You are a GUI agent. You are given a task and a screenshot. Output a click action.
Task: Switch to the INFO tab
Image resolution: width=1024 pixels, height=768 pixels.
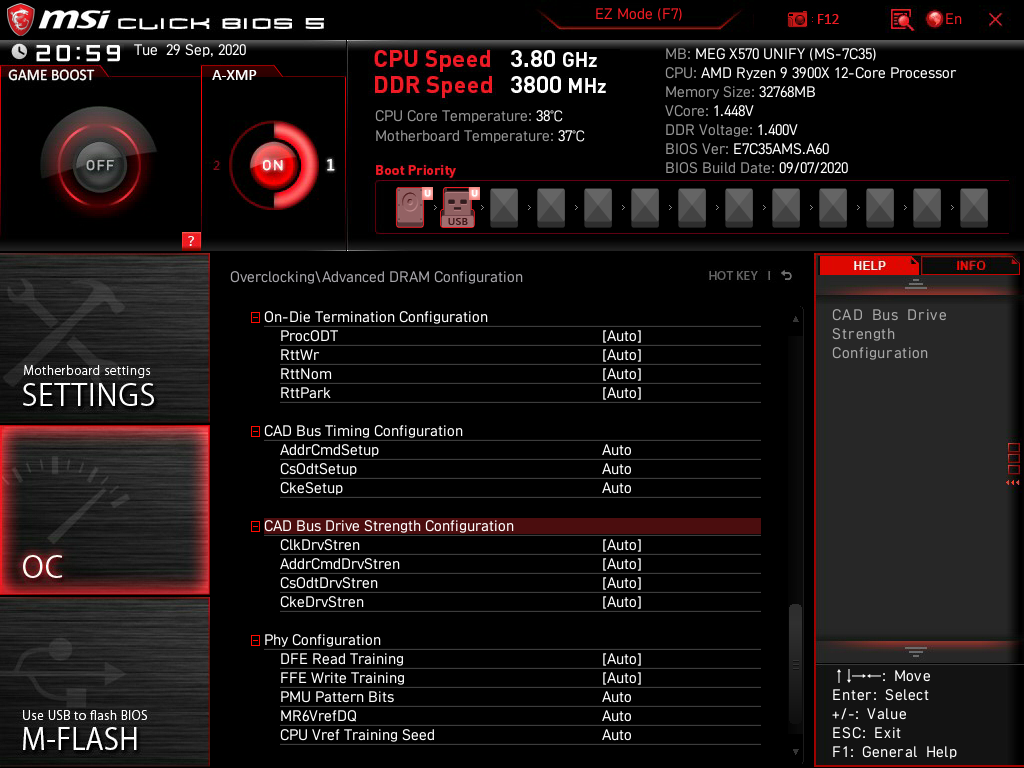click(969, 265)
